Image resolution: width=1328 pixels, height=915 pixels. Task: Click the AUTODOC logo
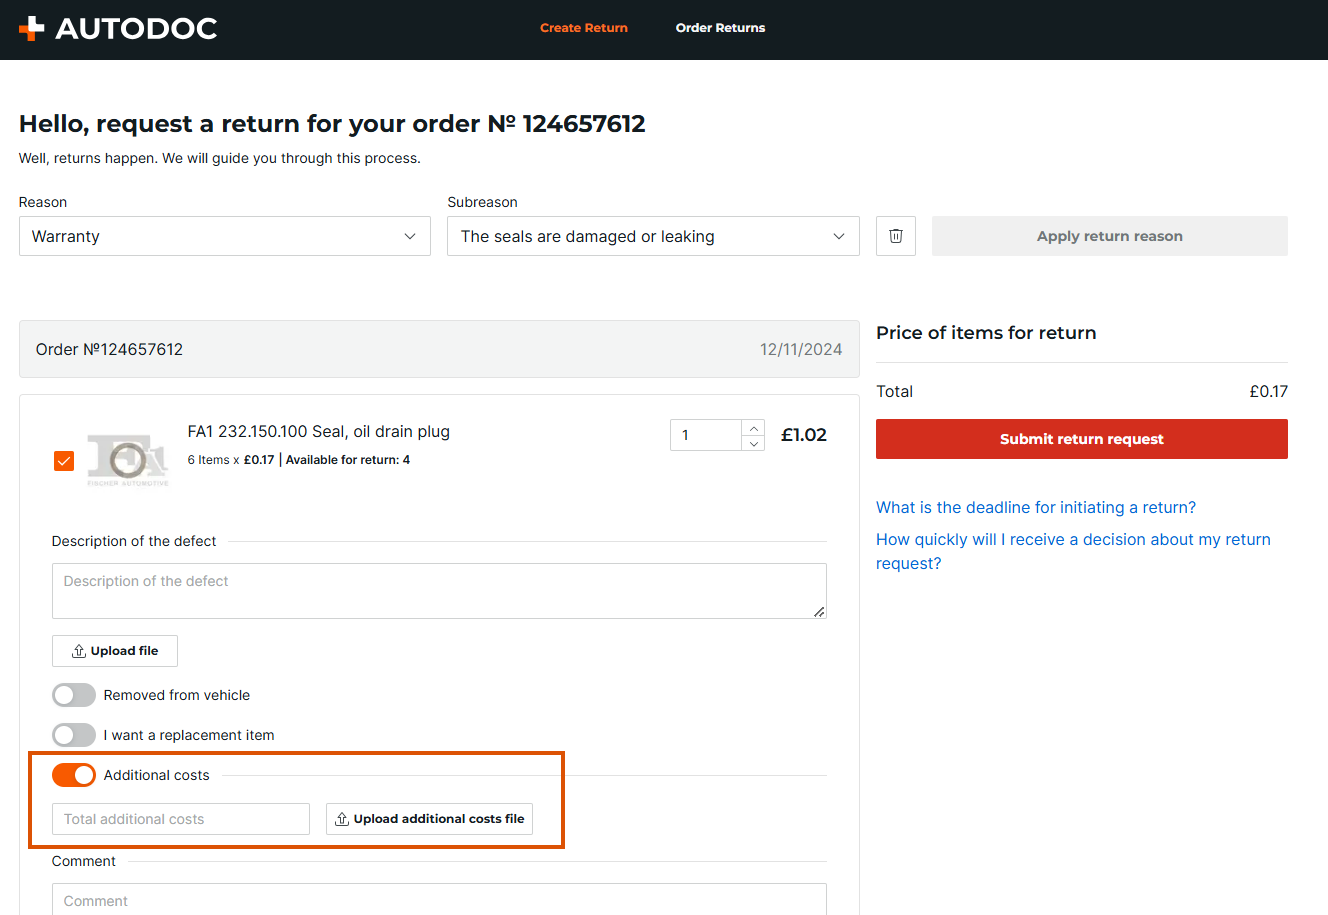pyautogui.click(x=118, y=28)
